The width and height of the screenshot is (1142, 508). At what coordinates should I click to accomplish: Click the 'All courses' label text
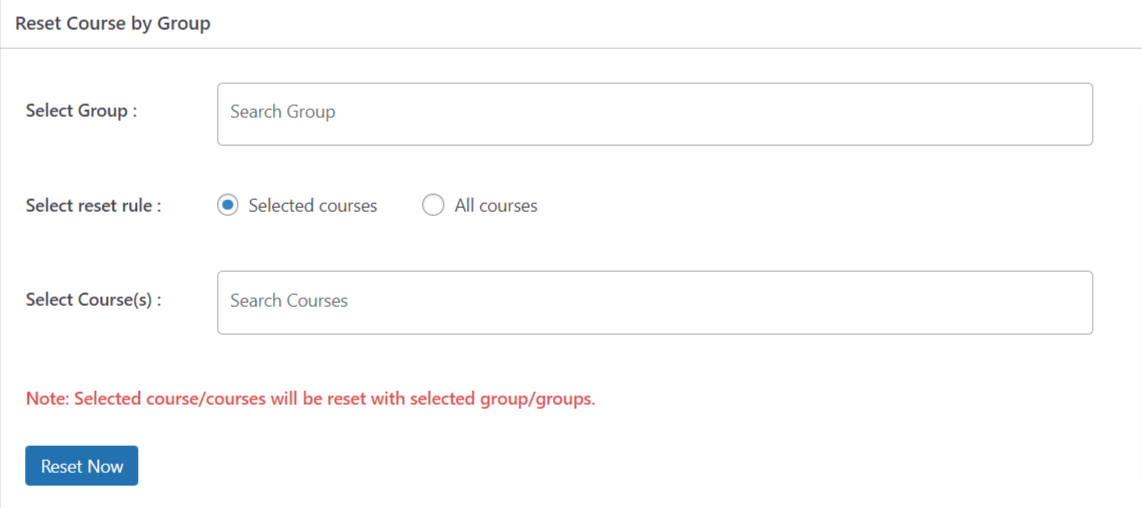coord(496,206)
